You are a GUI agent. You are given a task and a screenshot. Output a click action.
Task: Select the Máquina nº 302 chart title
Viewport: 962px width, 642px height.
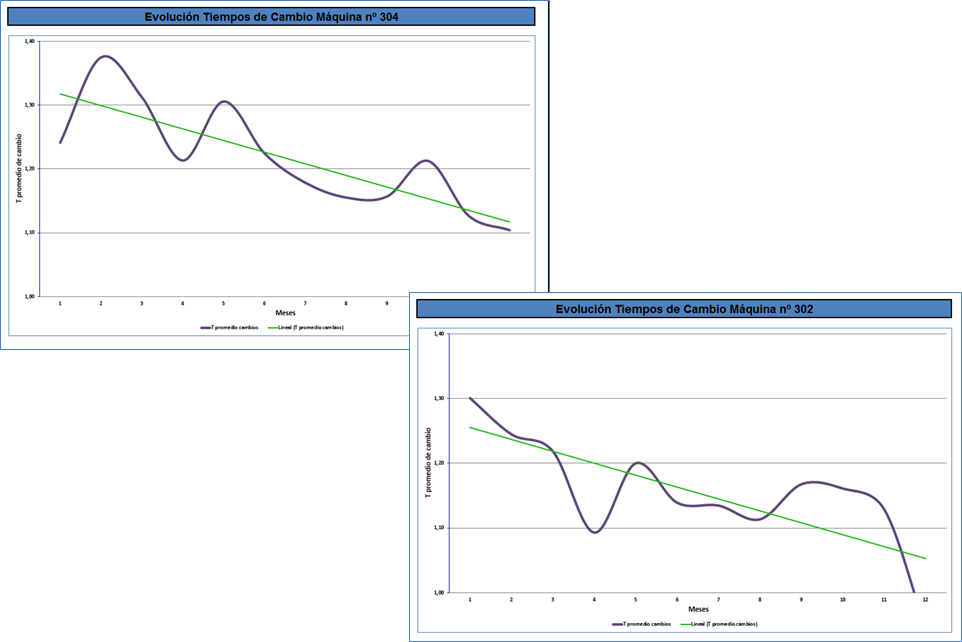click(684, 309)
